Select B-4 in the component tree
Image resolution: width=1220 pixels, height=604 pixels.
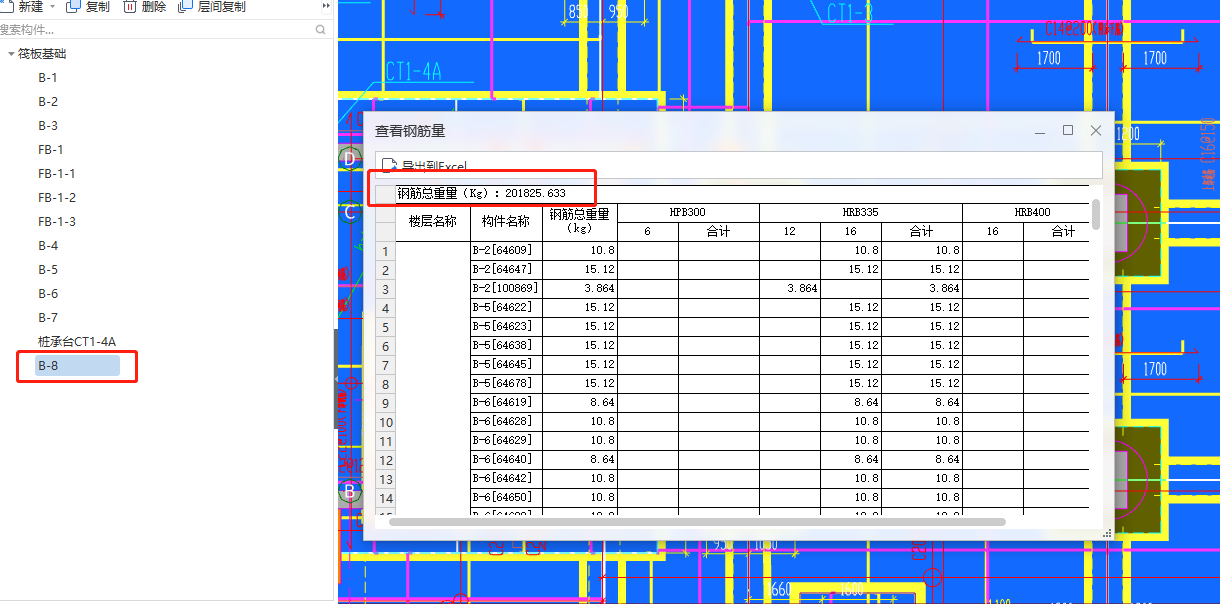(x=48, y=246)
